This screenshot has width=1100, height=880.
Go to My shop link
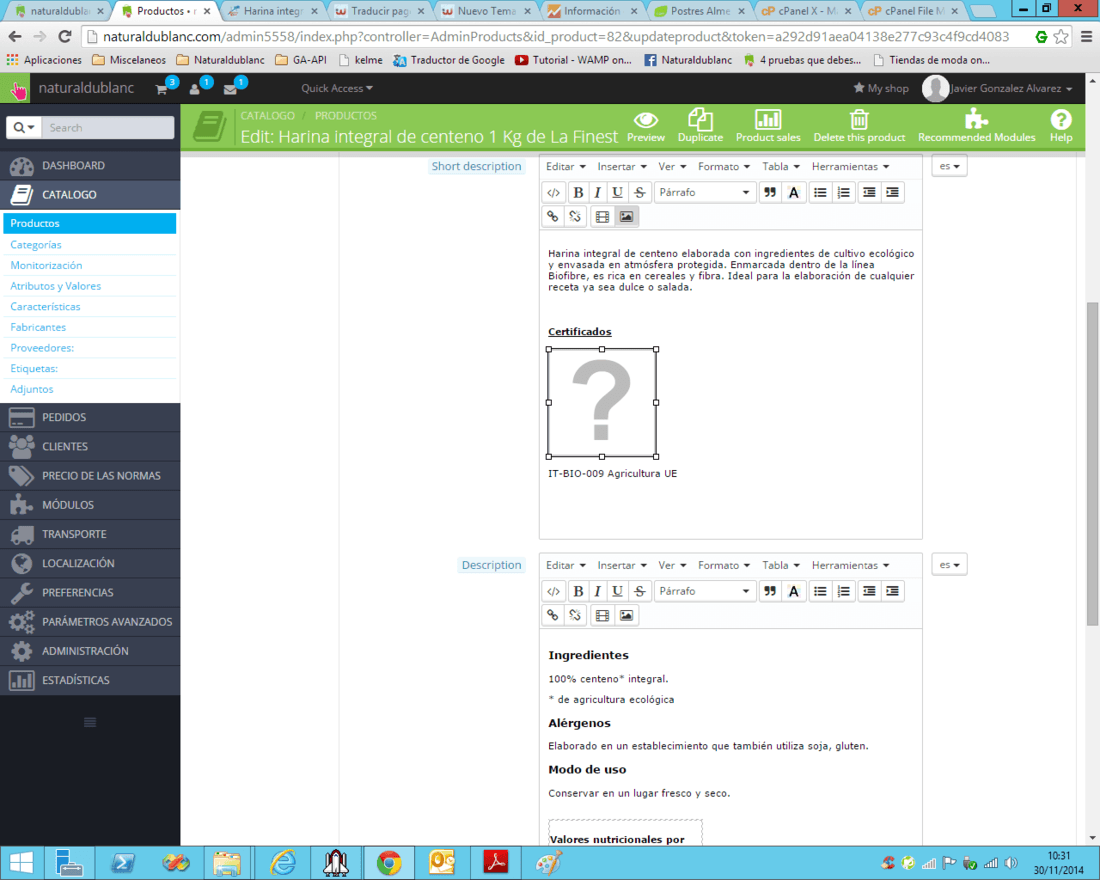(880, 88)
